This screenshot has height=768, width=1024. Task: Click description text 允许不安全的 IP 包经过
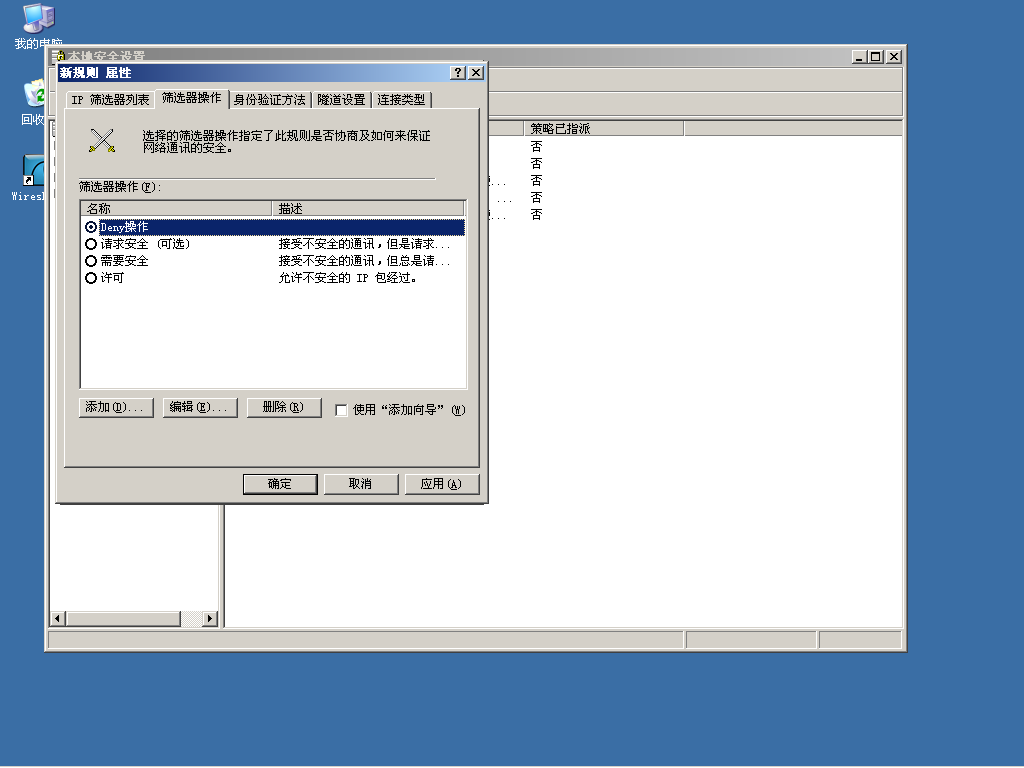pos(347,278)
